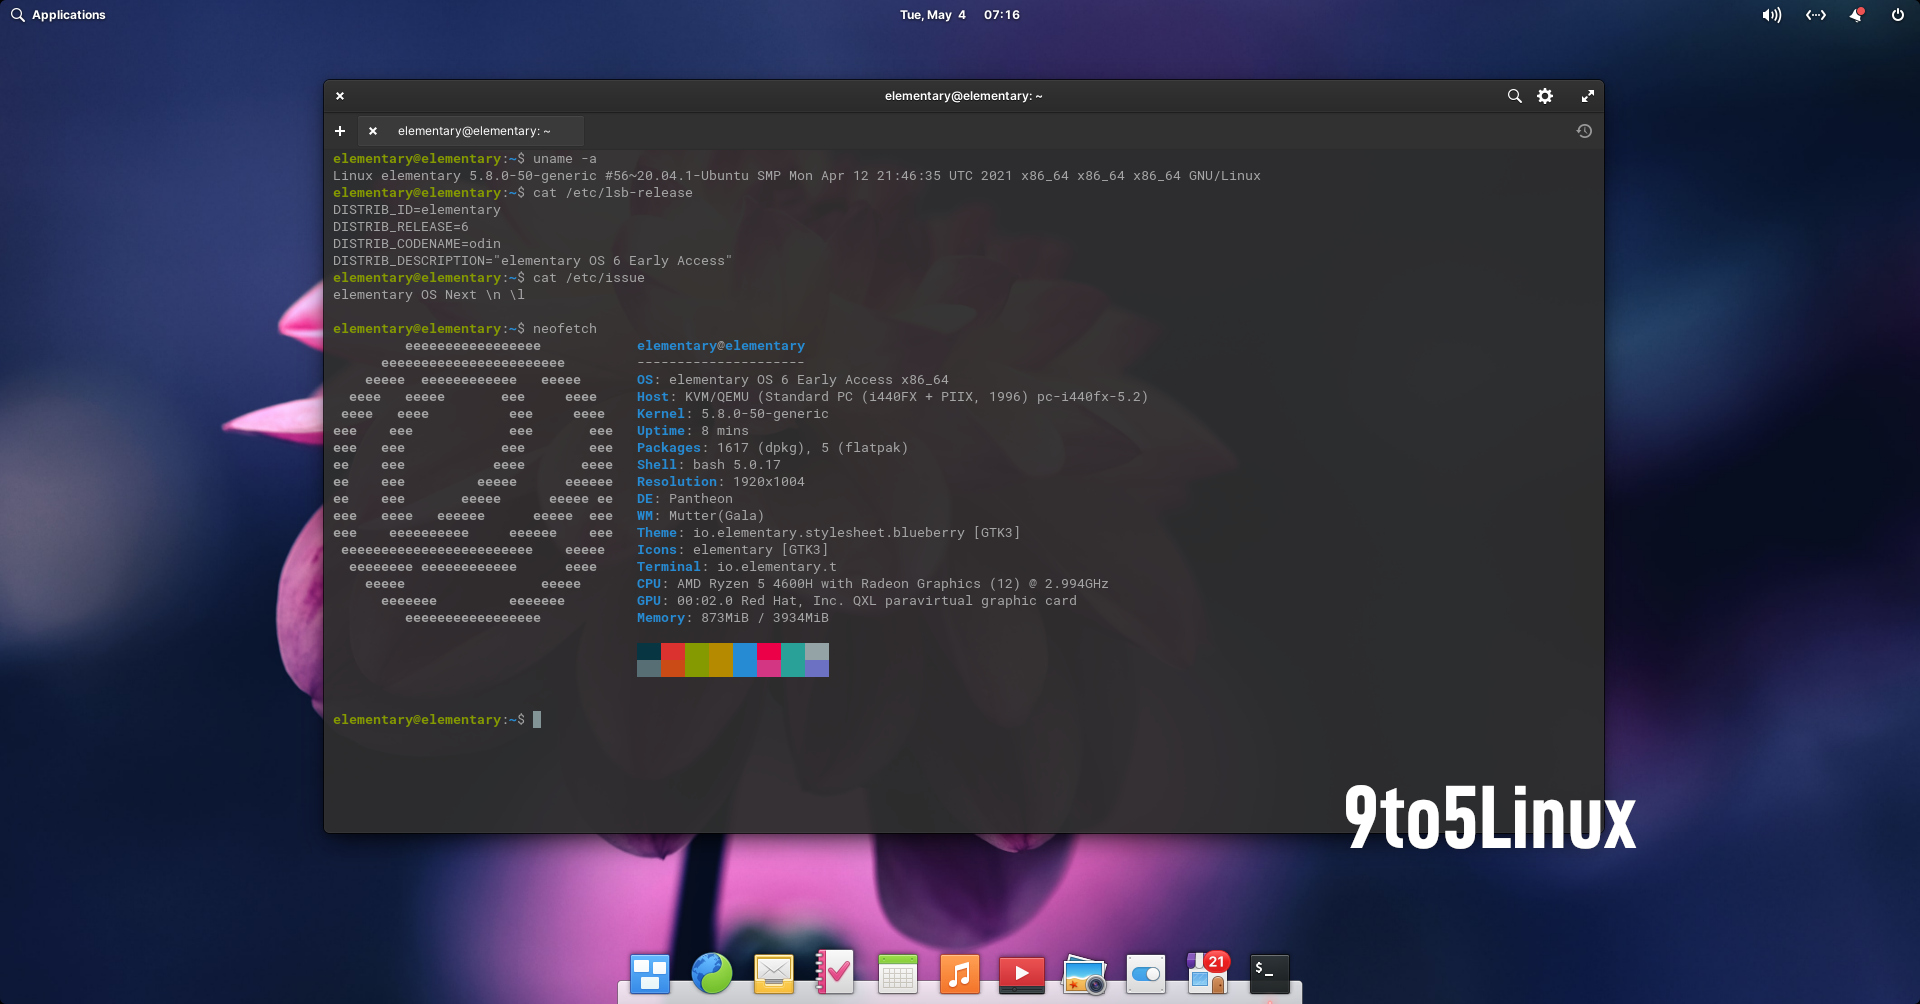
Task: Click the neofetch color palette block
Action: tap(732, 660)
